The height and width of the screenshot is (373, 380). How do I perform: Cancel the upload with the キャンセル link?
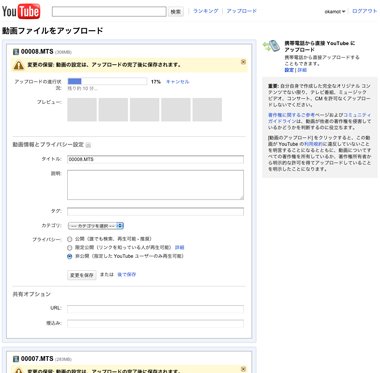(177, 82)
